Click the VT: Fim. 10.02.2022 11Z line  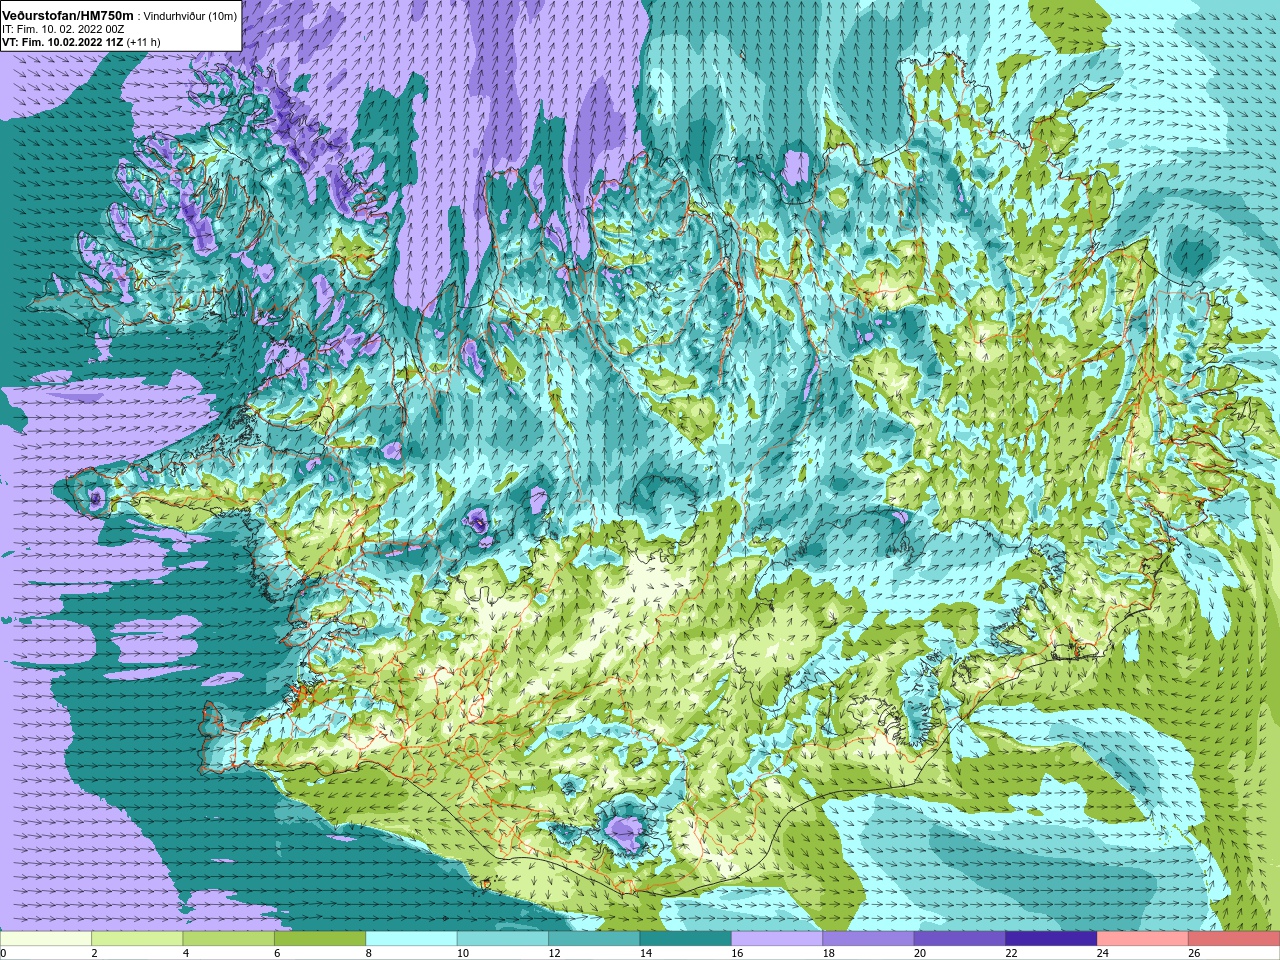coord(63,42)
